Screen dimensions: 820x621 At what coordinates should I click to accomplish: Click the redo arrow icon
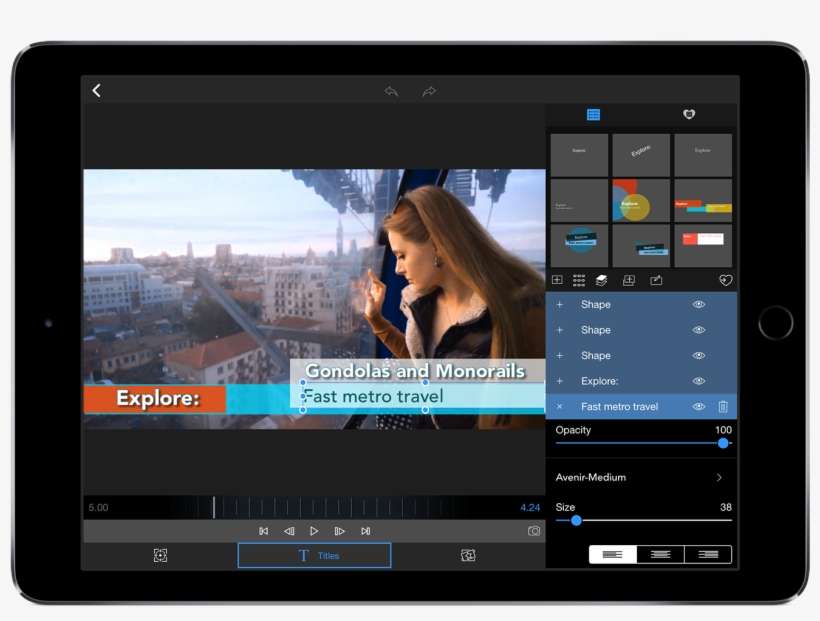pyautogui.click(x=429, y=91)
